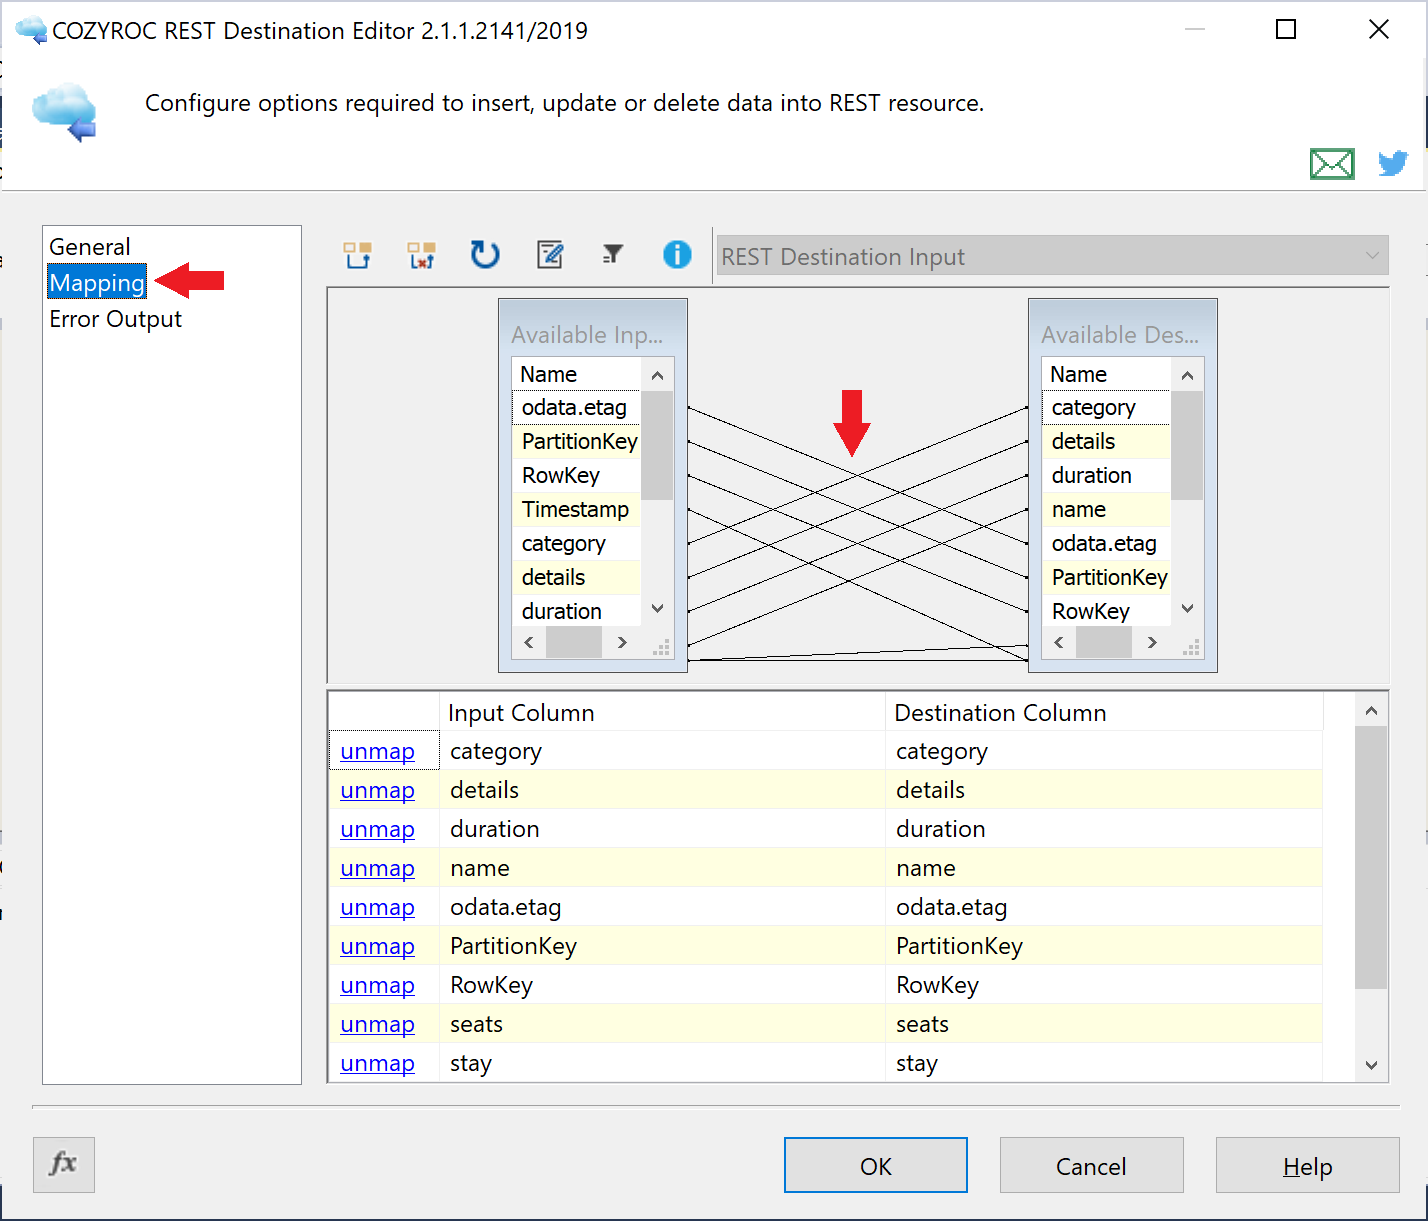
Task: Open the REST Destination Input dropdown
Action: point(1052,256)
